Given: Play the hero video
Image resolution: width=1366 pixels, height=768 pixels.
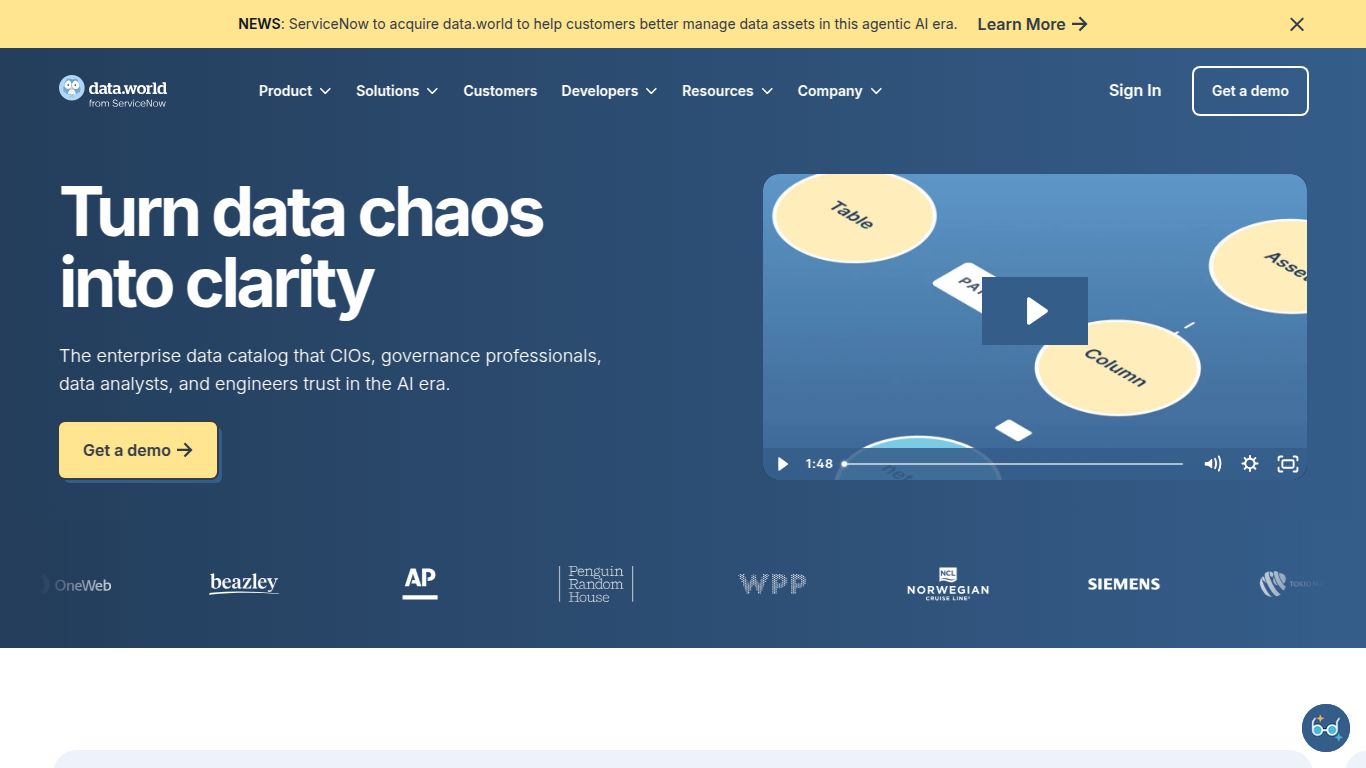Looking at the screenshot, I should [x=1035, y=311].
